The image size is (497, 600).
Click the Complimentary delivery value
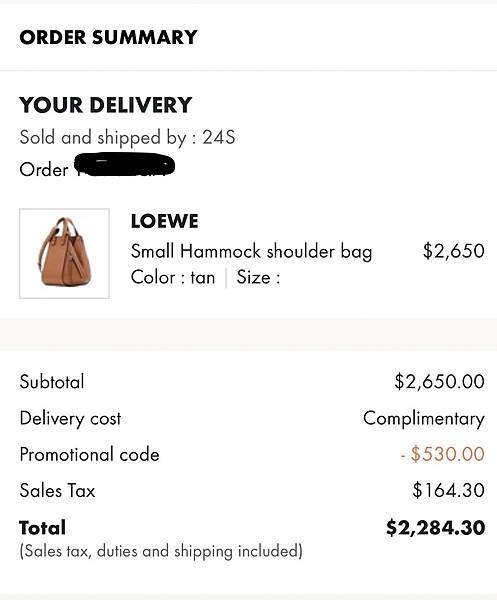(x=424, y=419)
